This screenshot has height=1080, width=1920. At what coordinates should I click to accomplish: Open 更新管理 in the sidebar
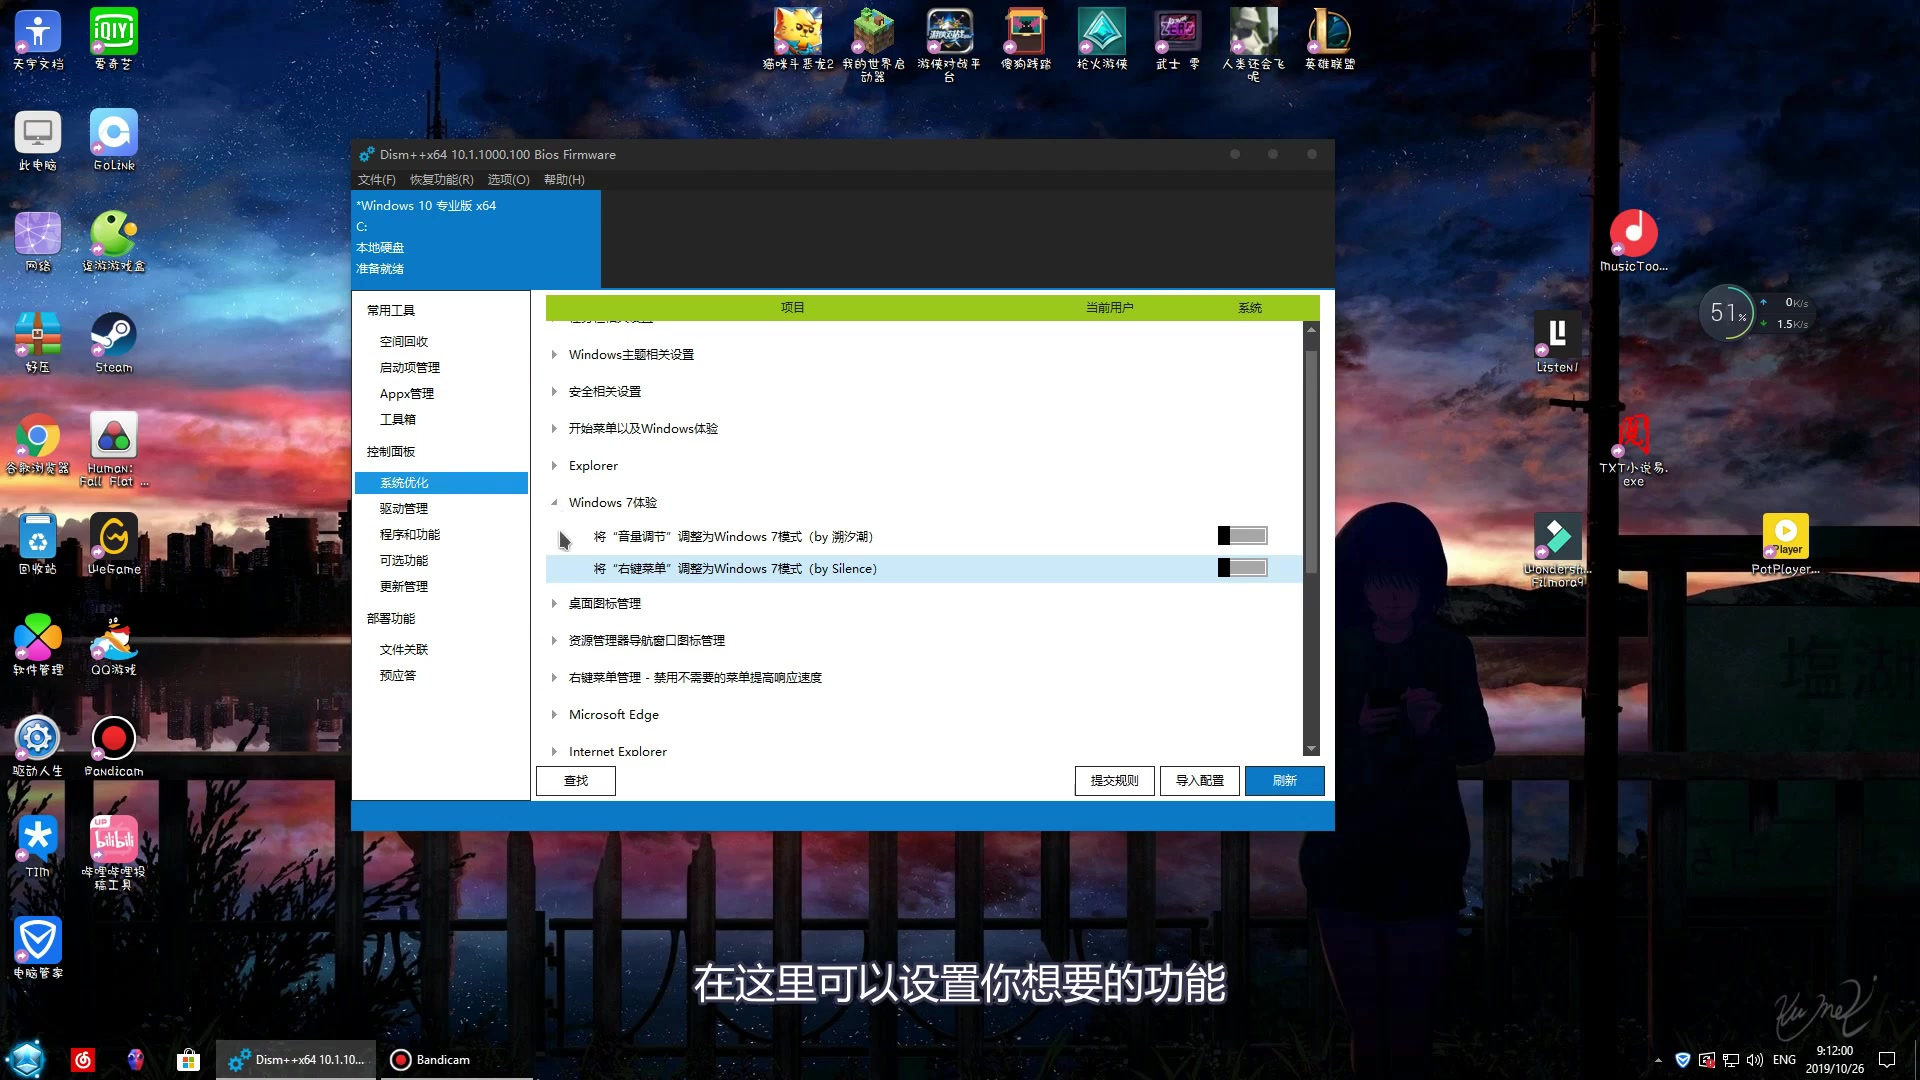click(x=404, y=587)
